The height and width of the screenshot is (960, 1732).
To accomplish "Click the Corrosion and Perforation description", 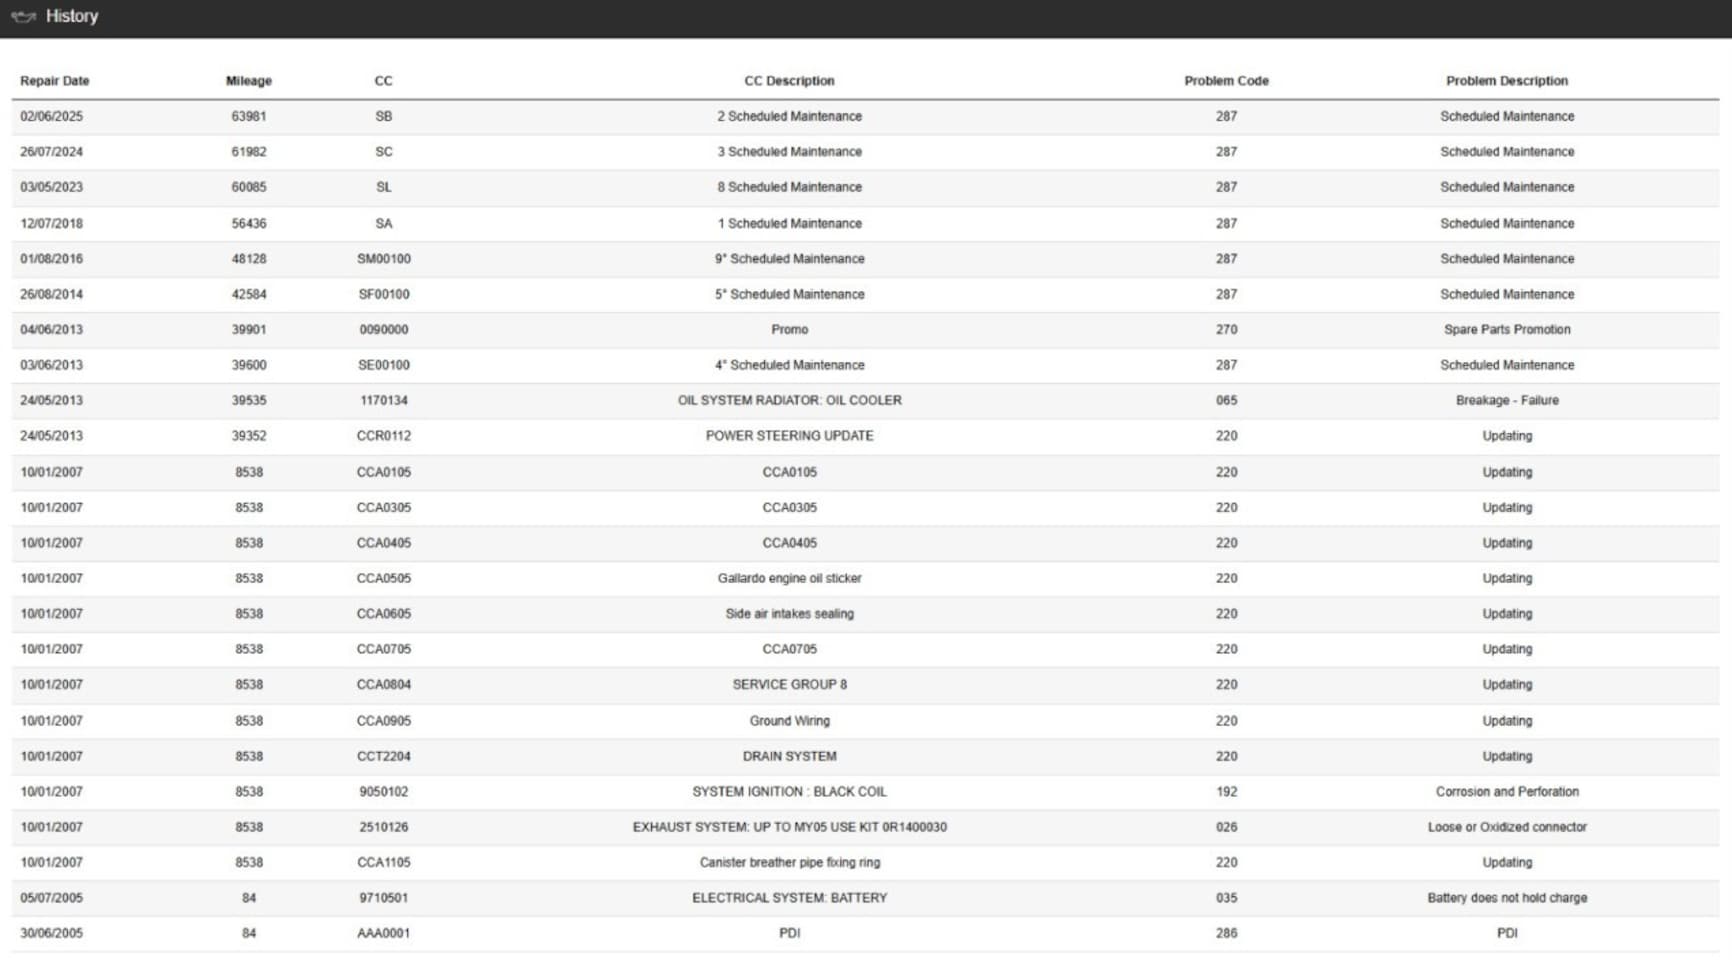I will (1506, 792).
